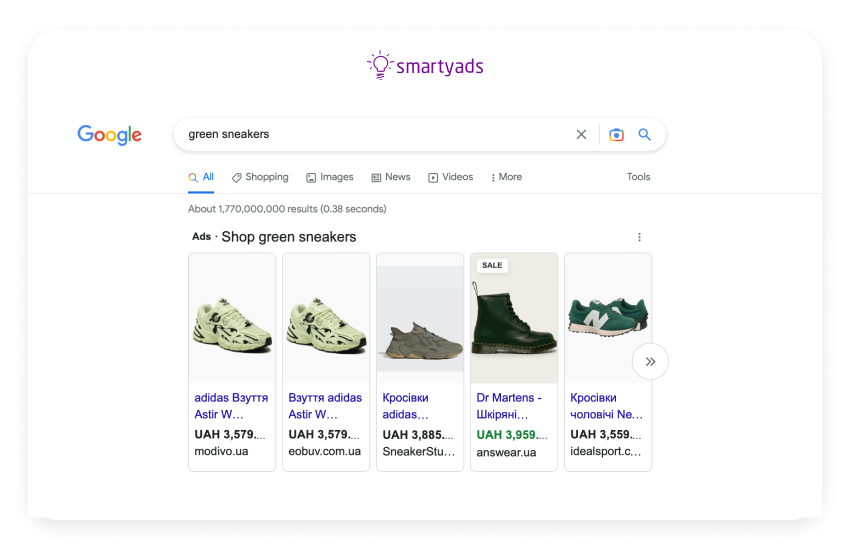Open search by image camera icon
Viewport: 850px width, 550px height.
(616, 134)
